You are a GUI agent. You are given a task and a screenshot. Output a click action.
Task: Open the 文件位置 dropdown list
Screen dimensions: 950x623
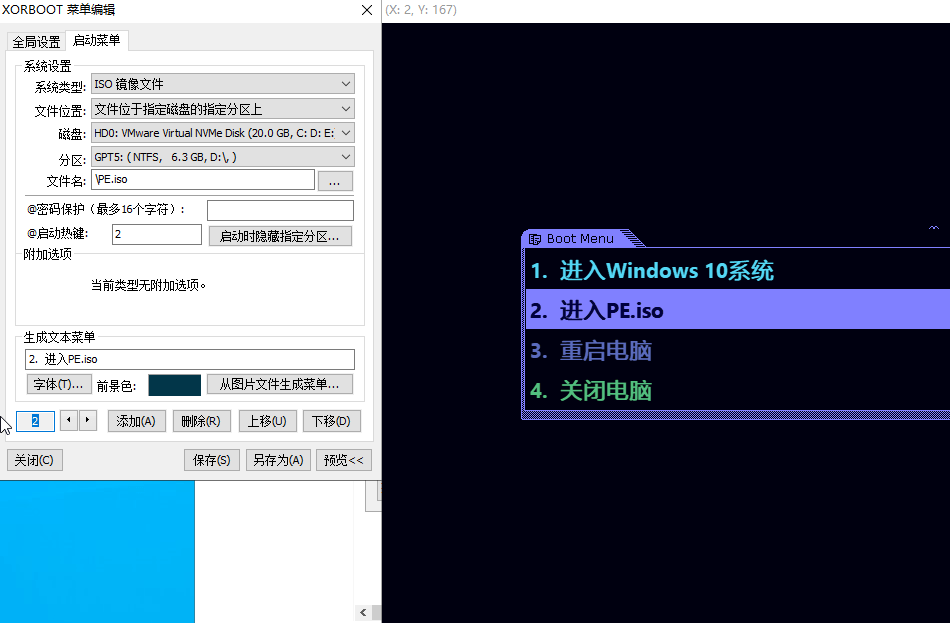click(x=345, y=109)
